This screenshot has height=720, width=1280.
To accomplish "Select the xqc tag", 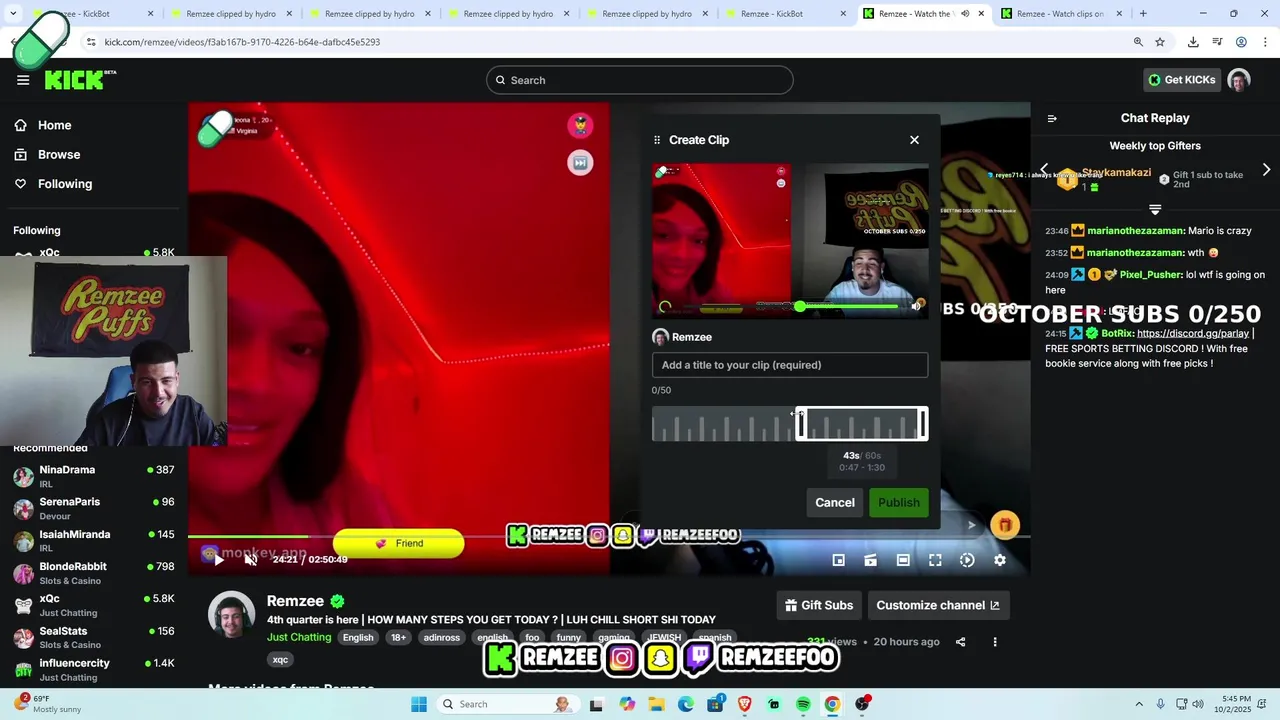I will 280,660.
